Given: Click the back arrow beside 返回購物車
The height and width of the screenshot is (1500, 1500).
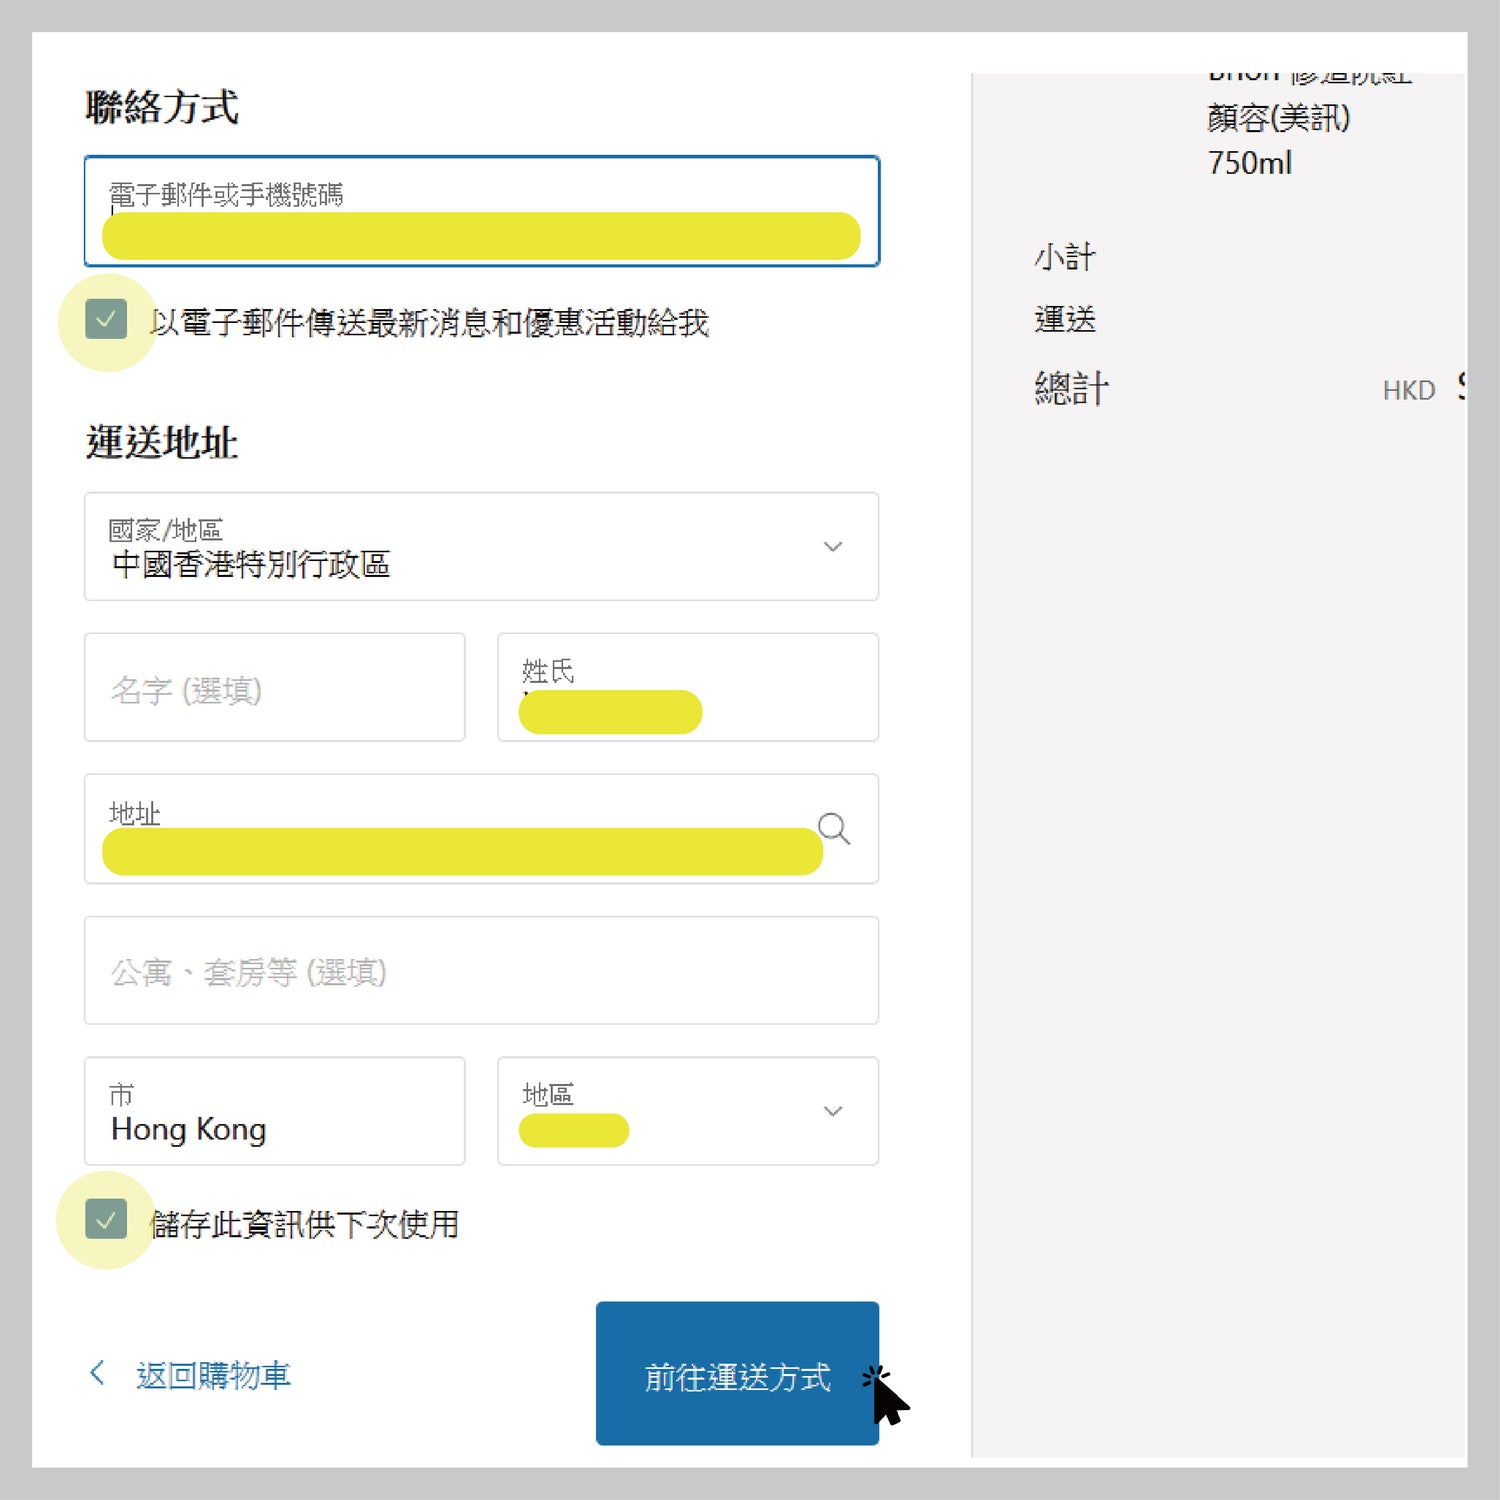Looking at the screenshot, I should pos(97,1373).
